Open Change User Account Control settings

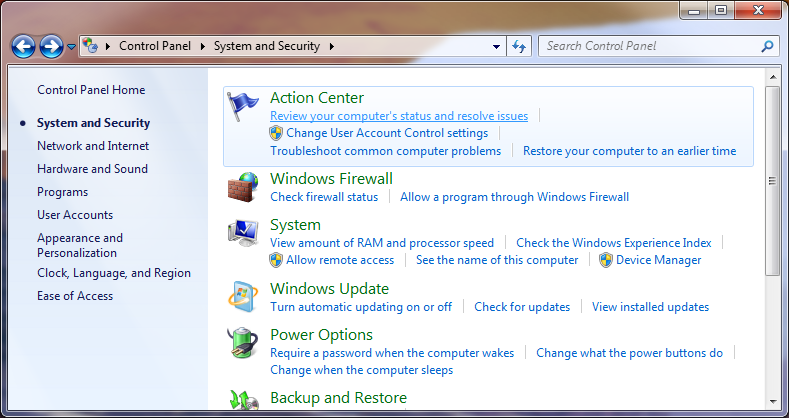[x=387, y=133]
